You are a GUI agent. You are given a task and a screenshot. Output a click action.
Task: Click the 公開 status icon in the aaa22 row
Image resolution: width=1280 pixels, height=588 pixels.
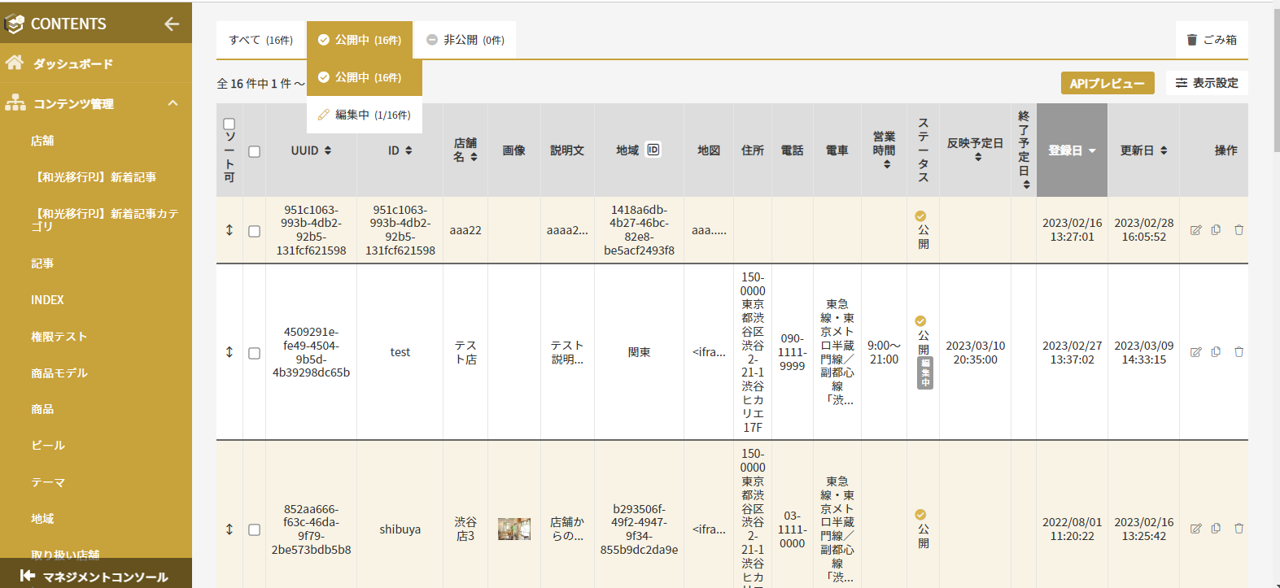920,215
